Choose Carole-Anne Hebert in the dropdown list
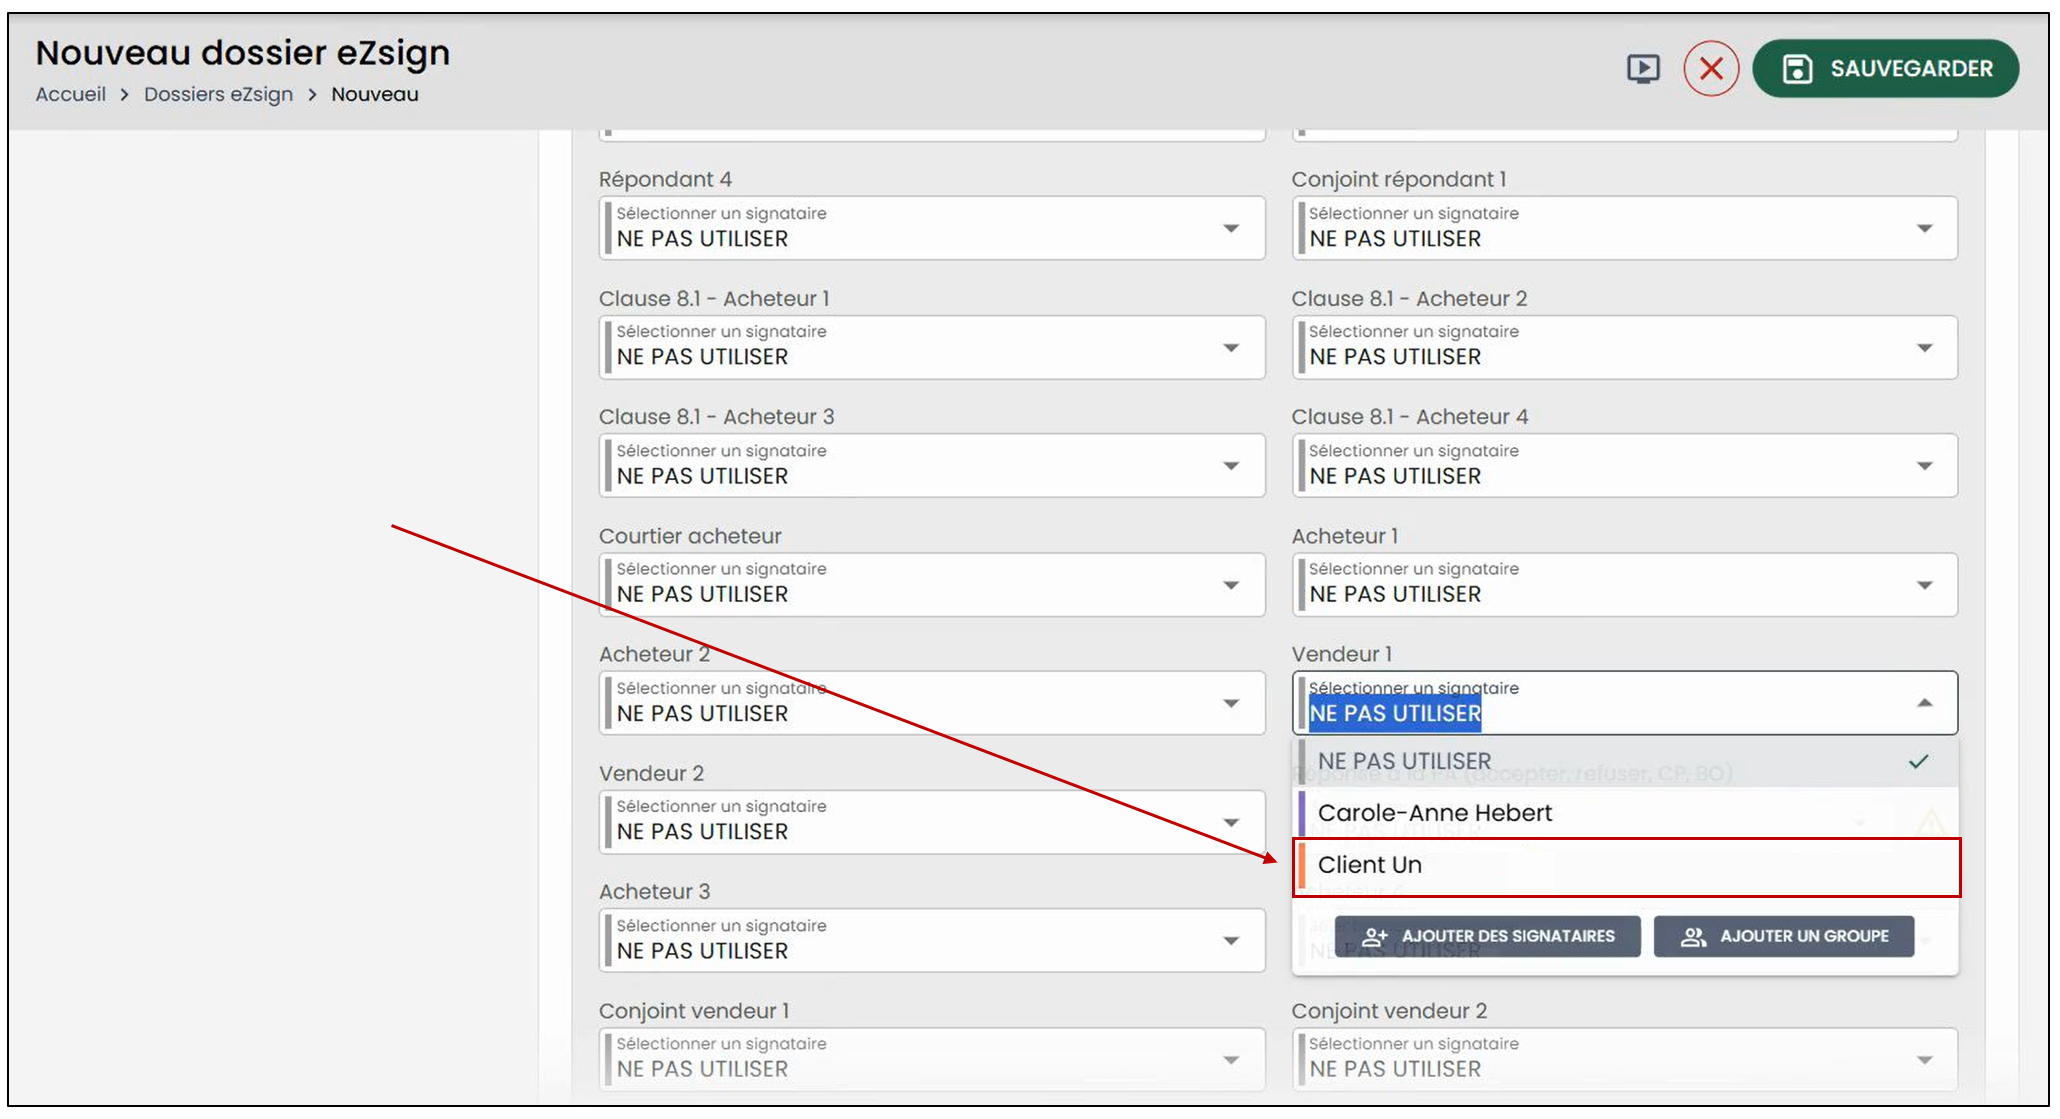The width and height of the screenshot is (2060, 1119). pyautogui.click(x=1626, y=813)
